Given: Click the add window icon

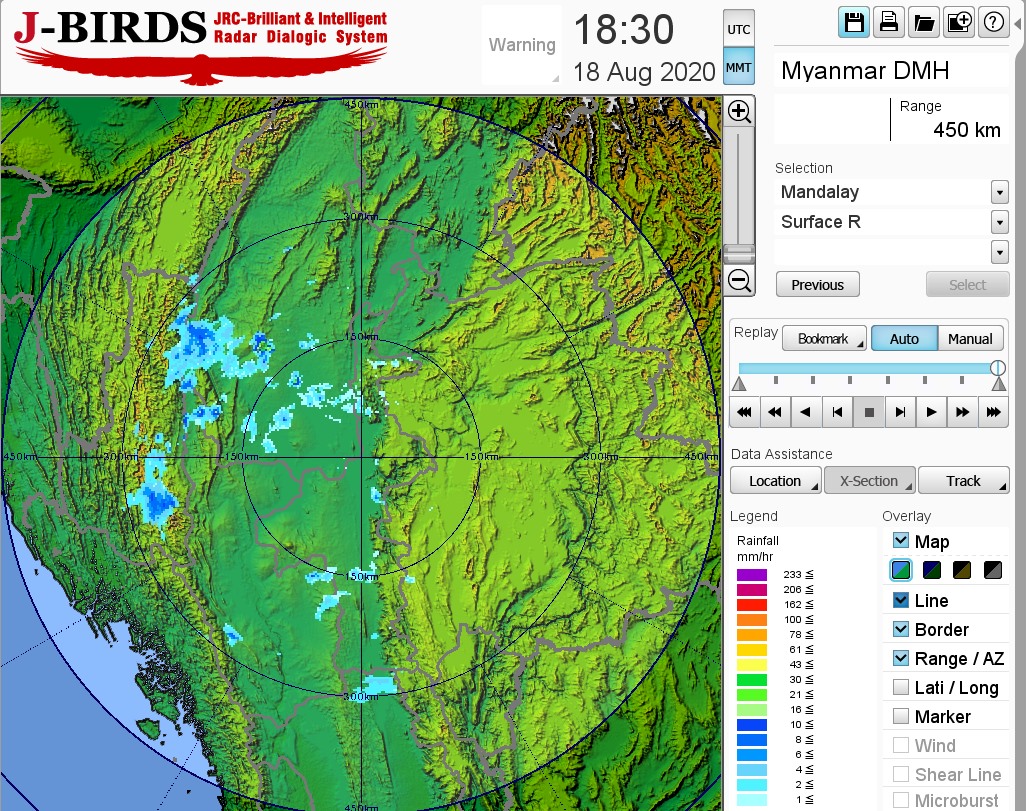Looking at the screenshot, I should (x=958, y=23).
